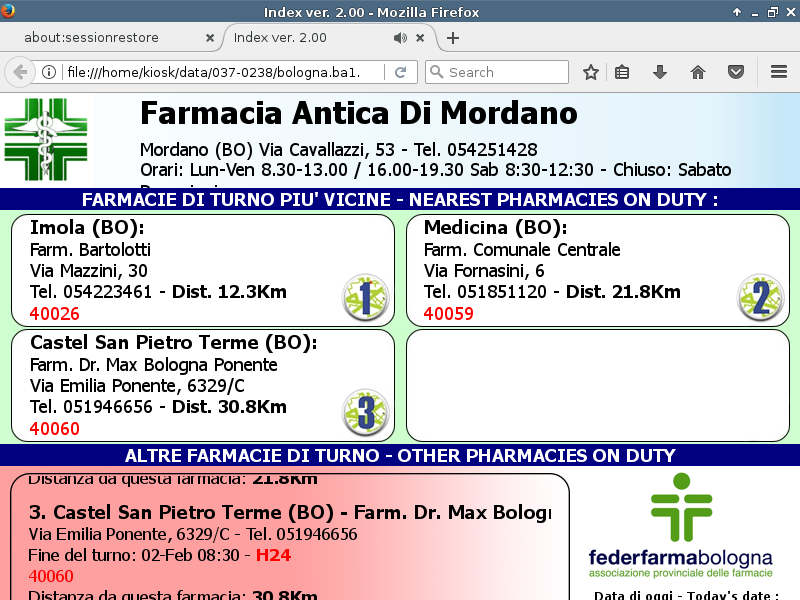
Task: Select the Index ver. 2.00 tab
Action: click(300, 38)
